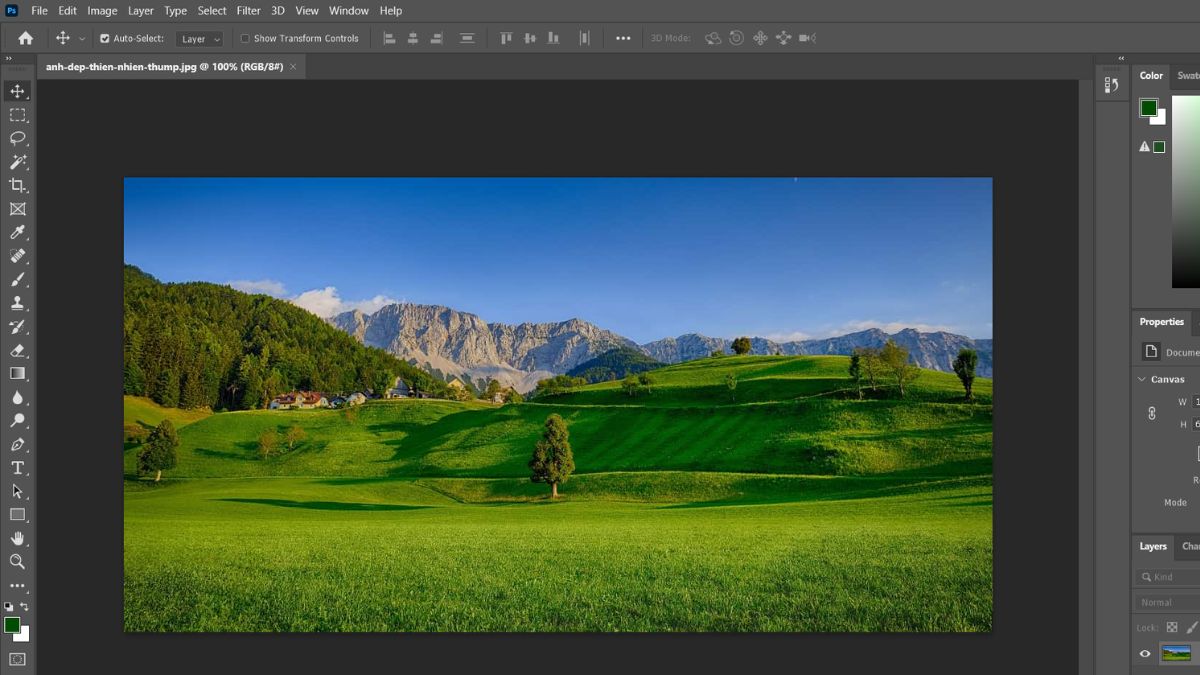Screen dimensions: 1200x675
Task: Open more align options (three dots)
Action: coord(623,38)
